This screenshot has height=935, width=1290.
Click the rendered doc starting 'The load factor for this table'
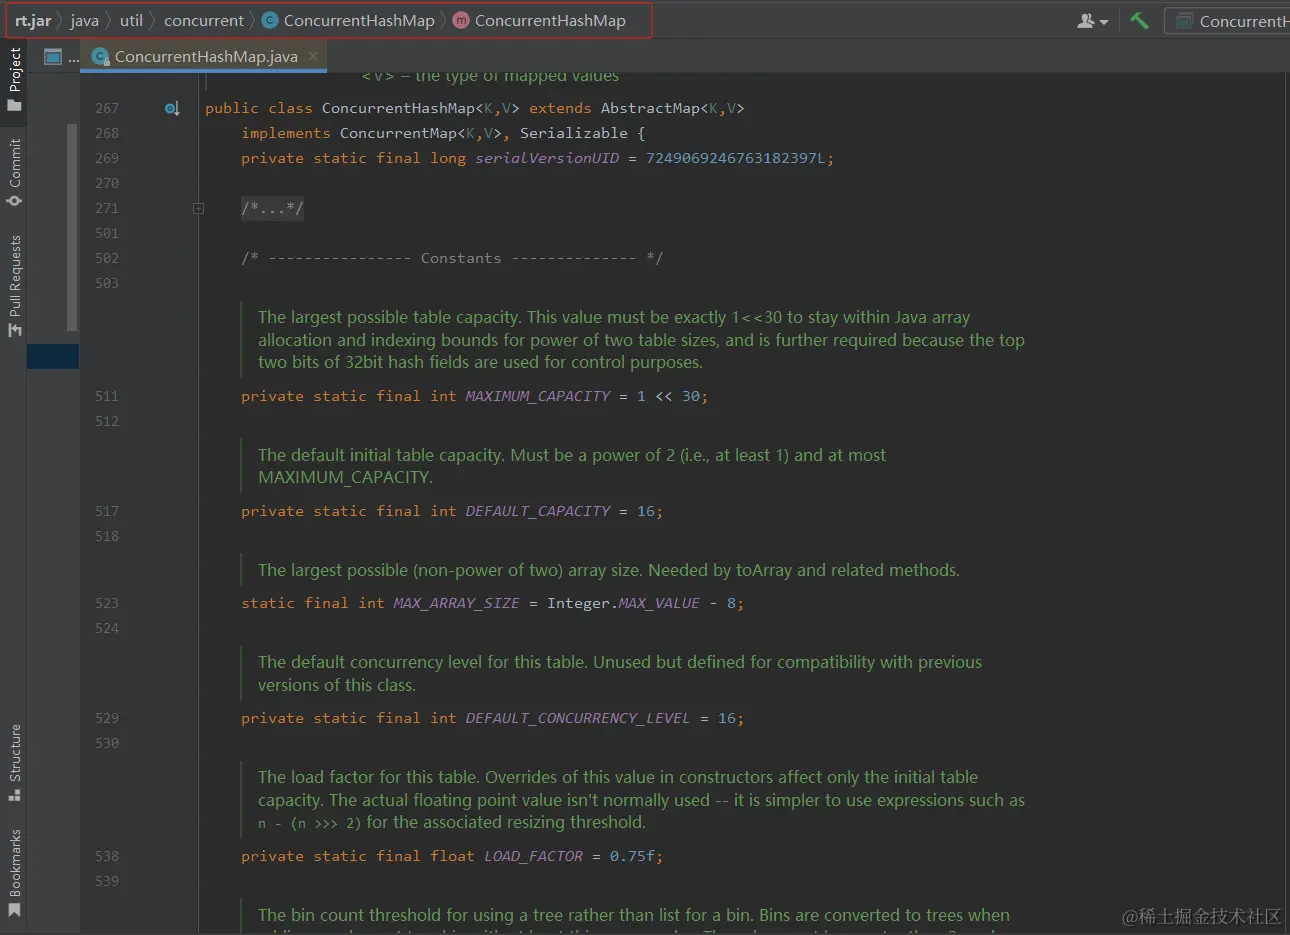click(641, 799)
